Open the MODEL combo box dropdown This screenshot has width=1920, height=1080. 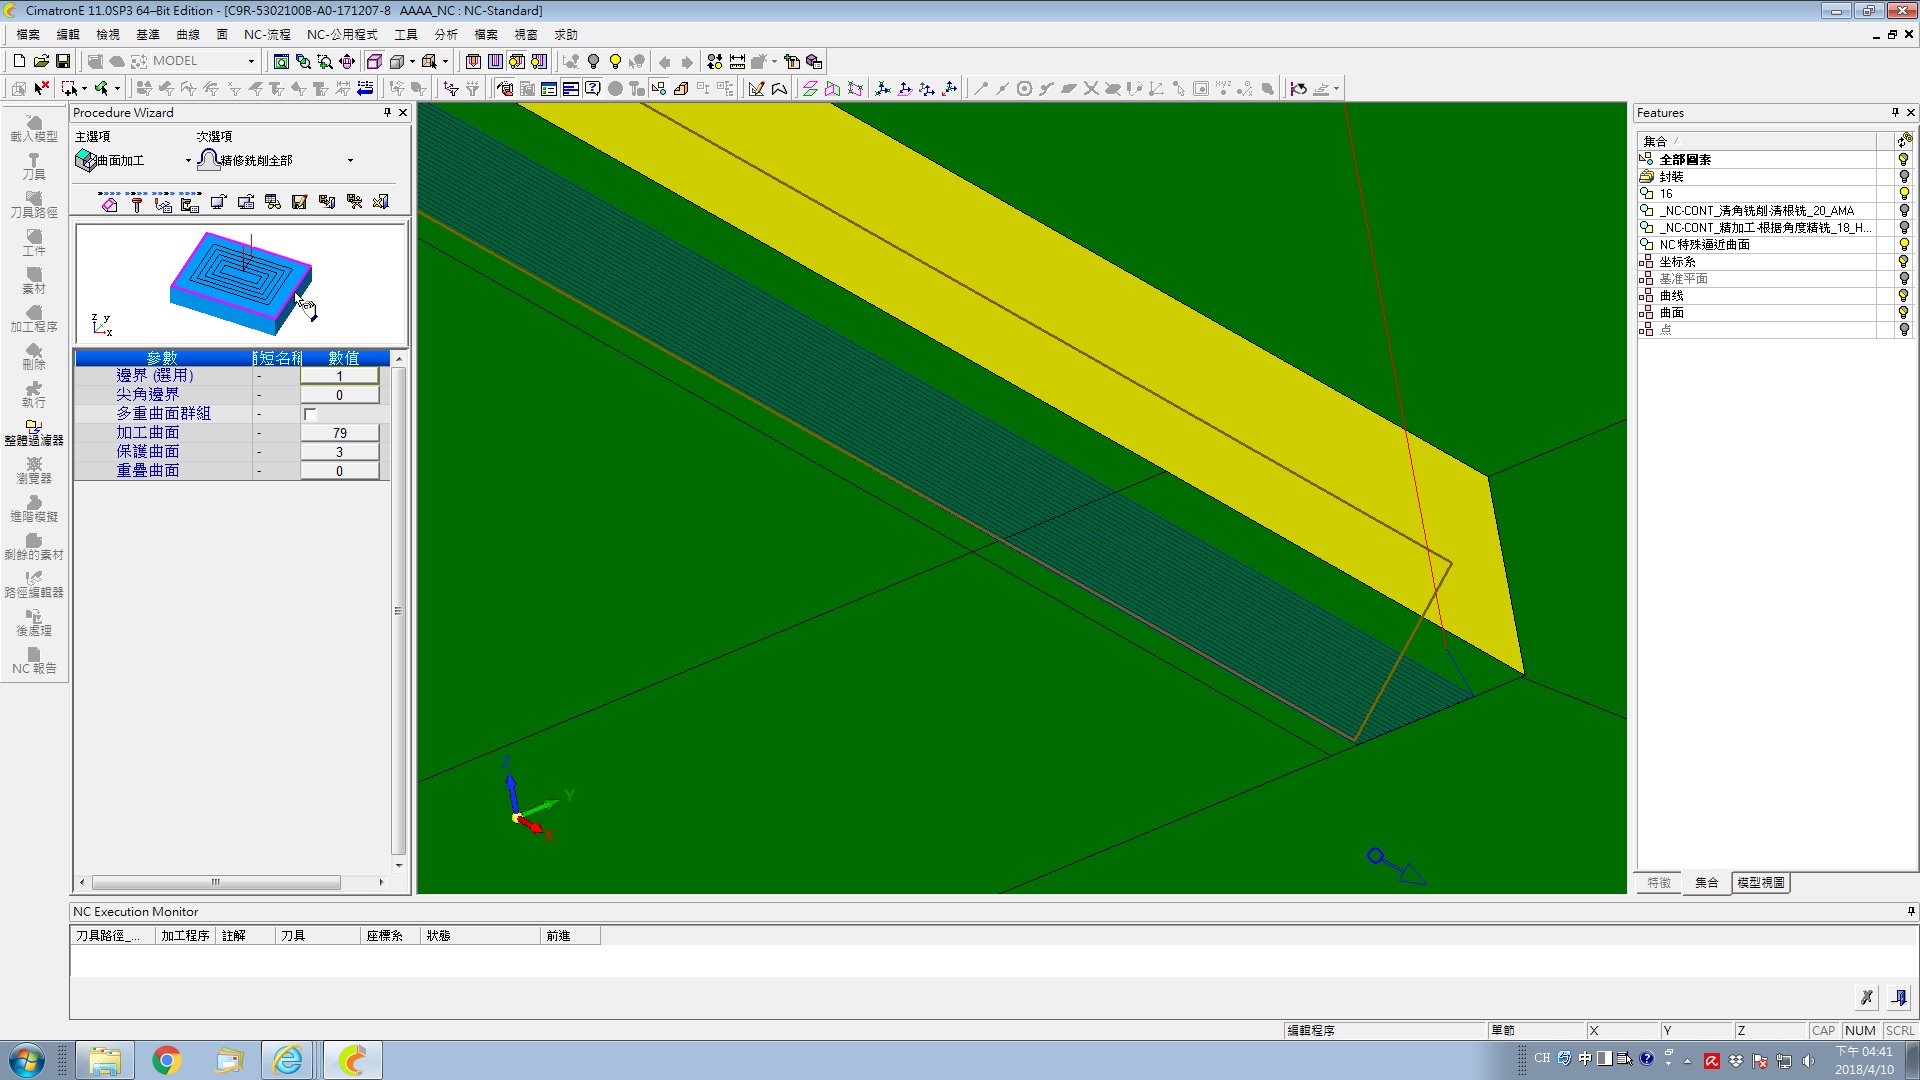(251, 61)
